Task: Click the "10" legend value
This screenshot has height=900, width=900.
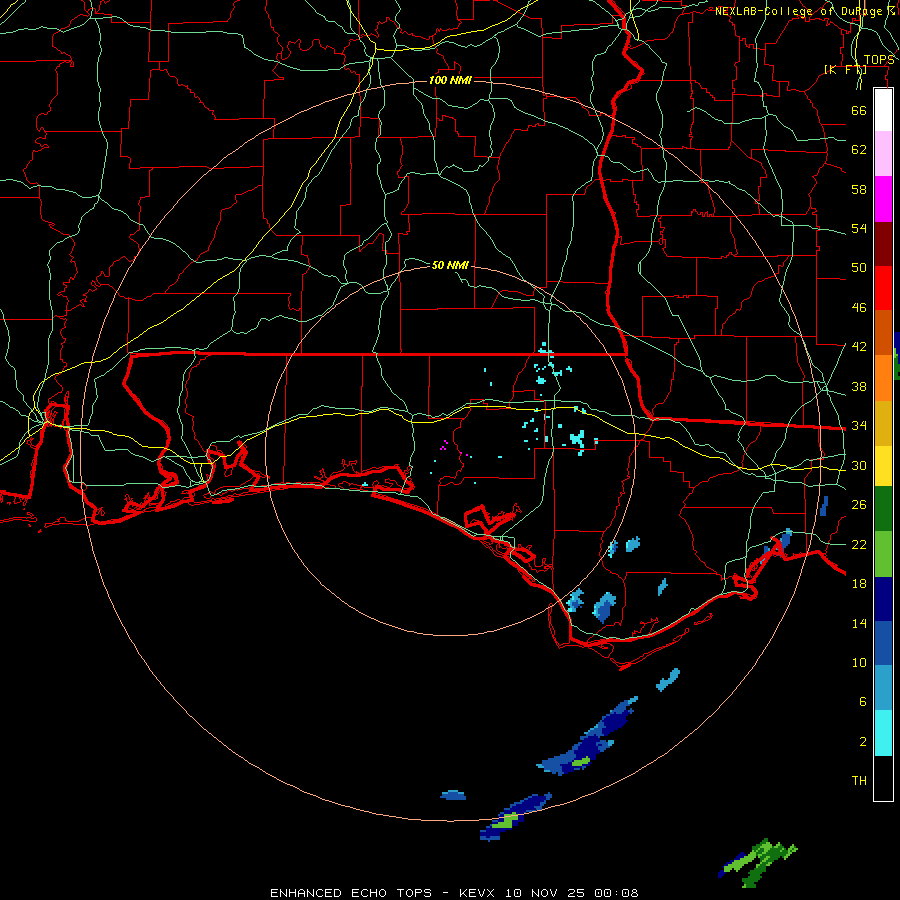Action: pos(859,662)
